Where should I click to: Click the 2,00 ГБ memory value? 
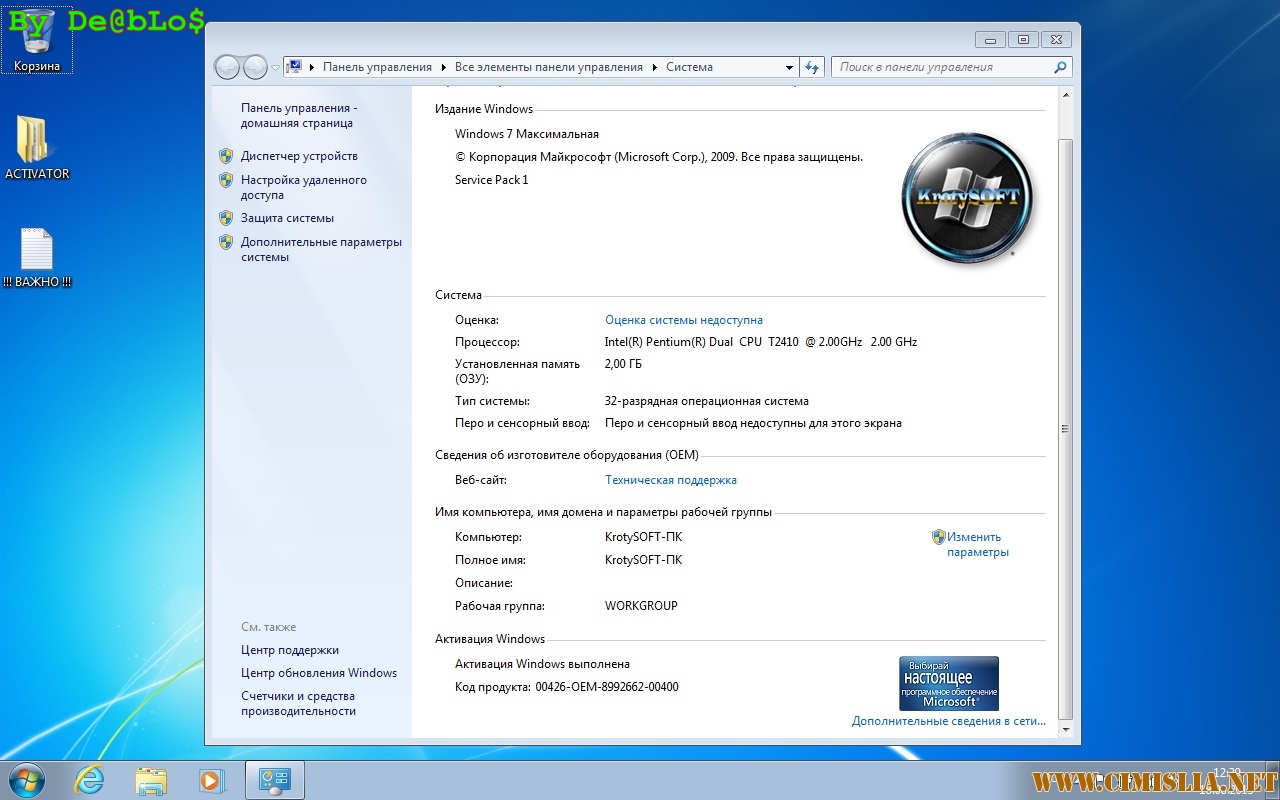(623, 364)
